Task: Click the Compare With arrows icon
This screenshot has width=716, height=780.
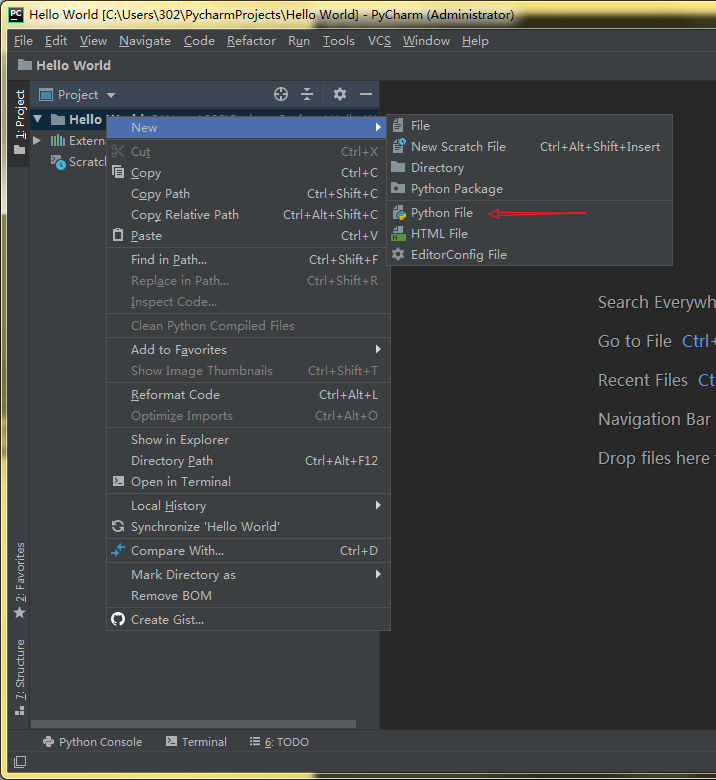Action: click(118, 550)
